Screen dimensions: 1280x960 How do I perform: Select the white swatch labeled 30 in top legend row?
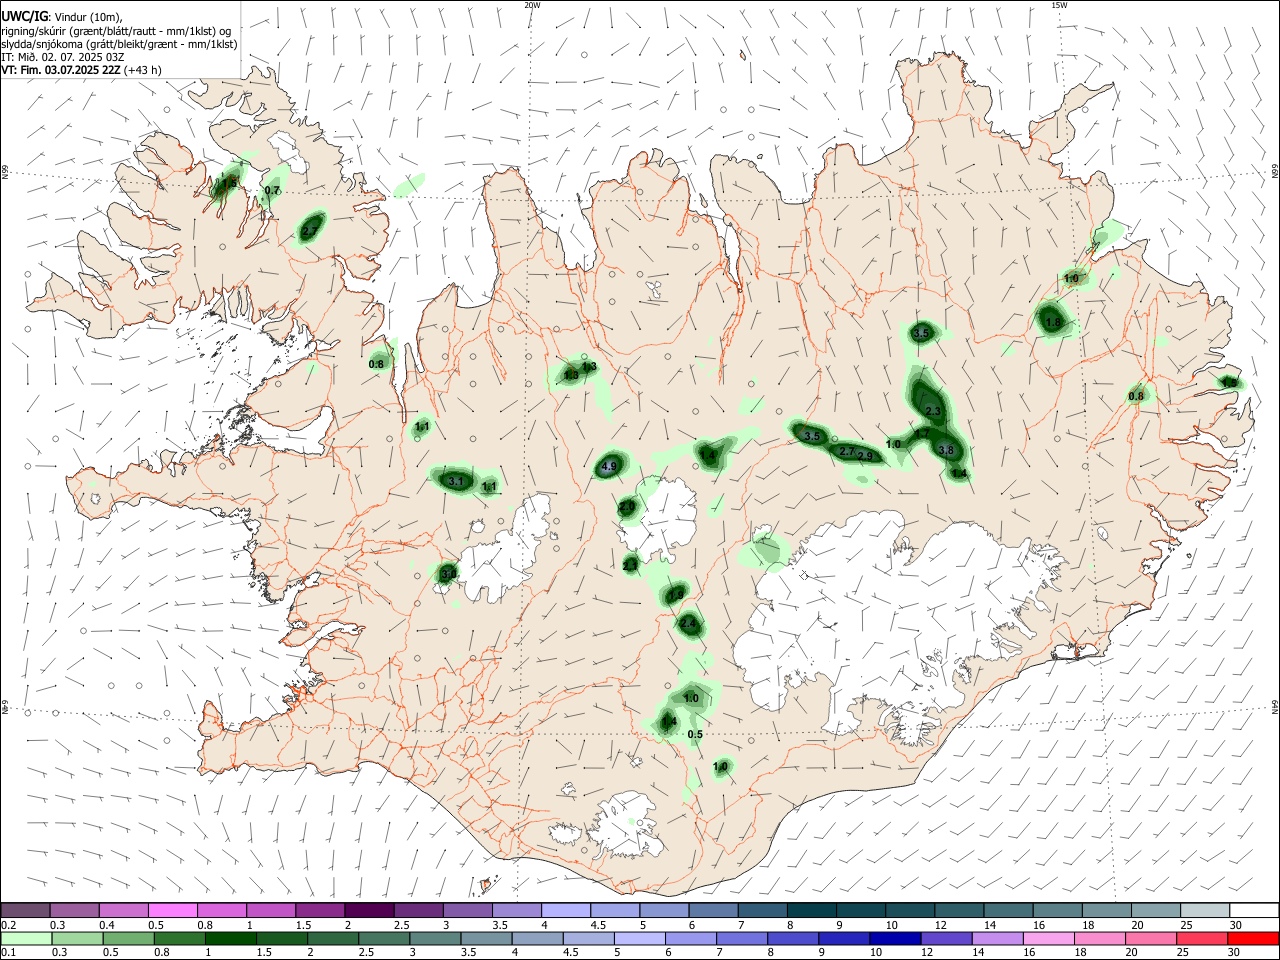1253,910
